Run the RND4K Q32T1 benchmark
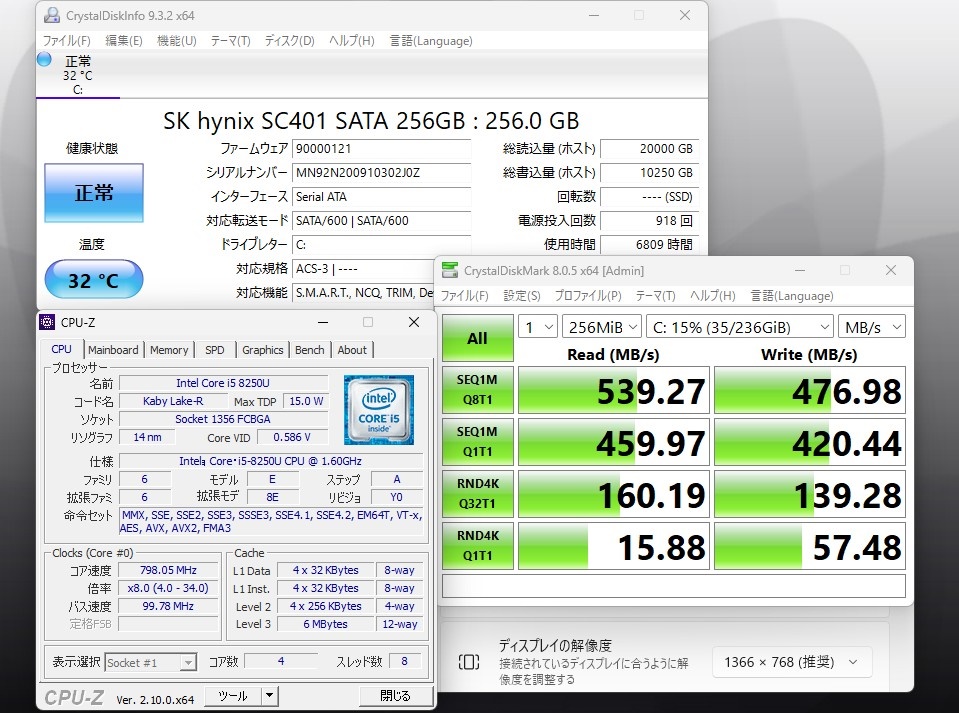Viewport: 959px width, 713px height. (478, 493)
